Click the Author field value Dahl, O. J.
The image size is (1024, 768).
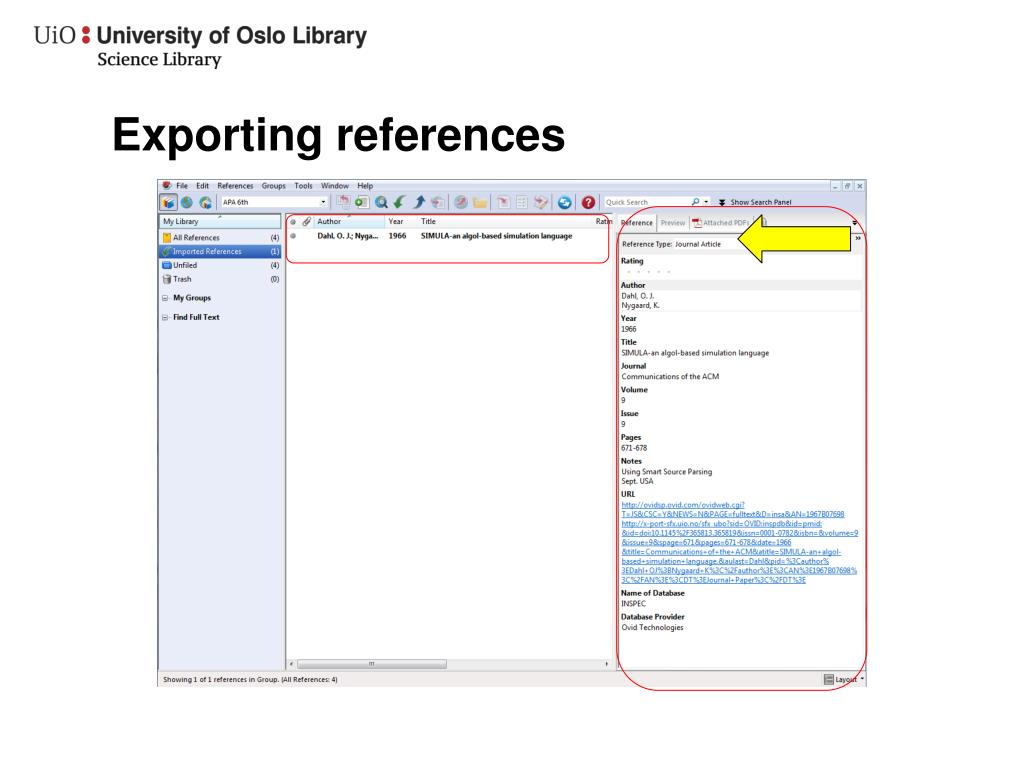click(x=638, y=296)
